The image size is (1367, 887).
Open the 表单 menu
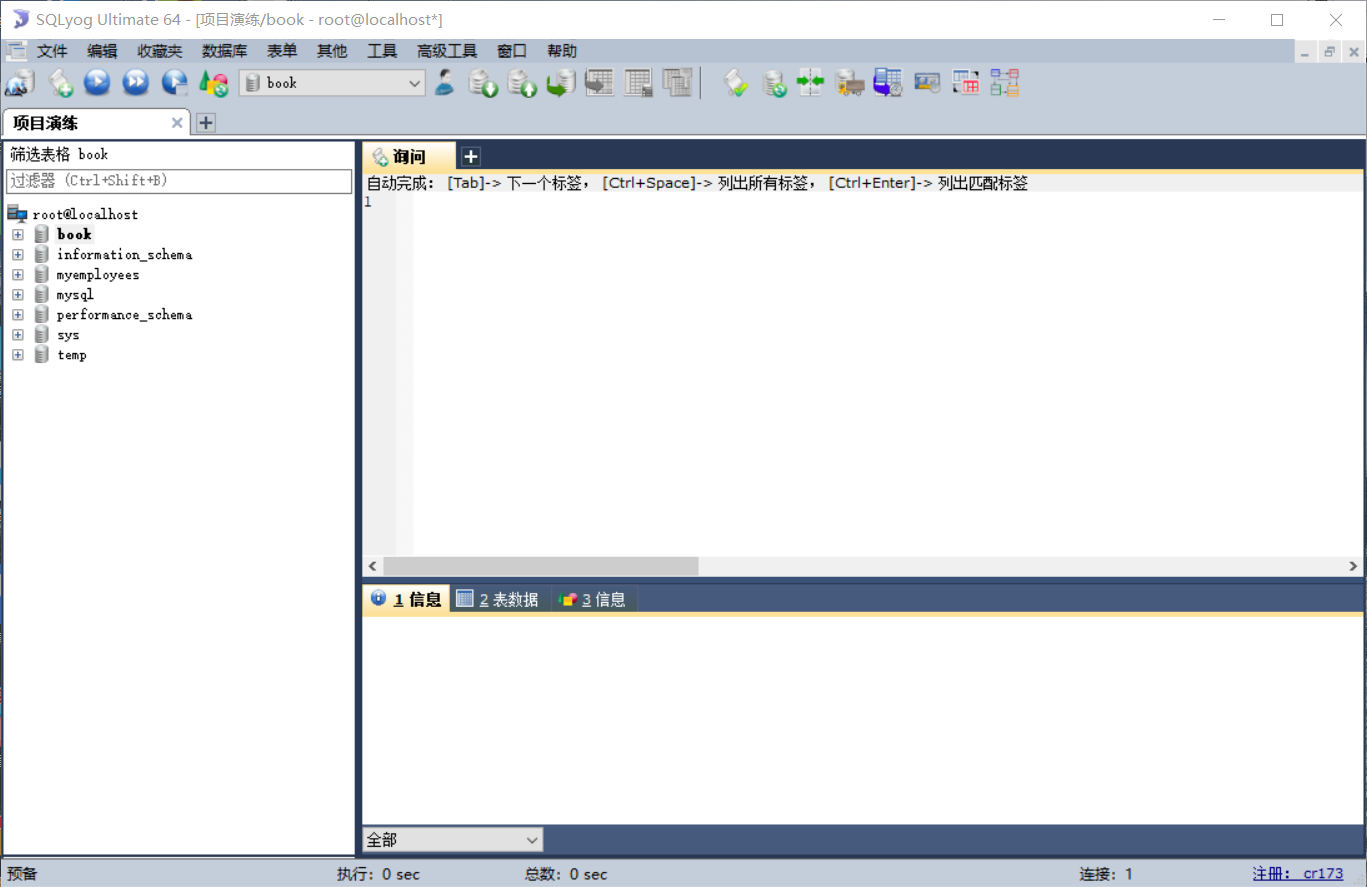[x=282, y=51]
